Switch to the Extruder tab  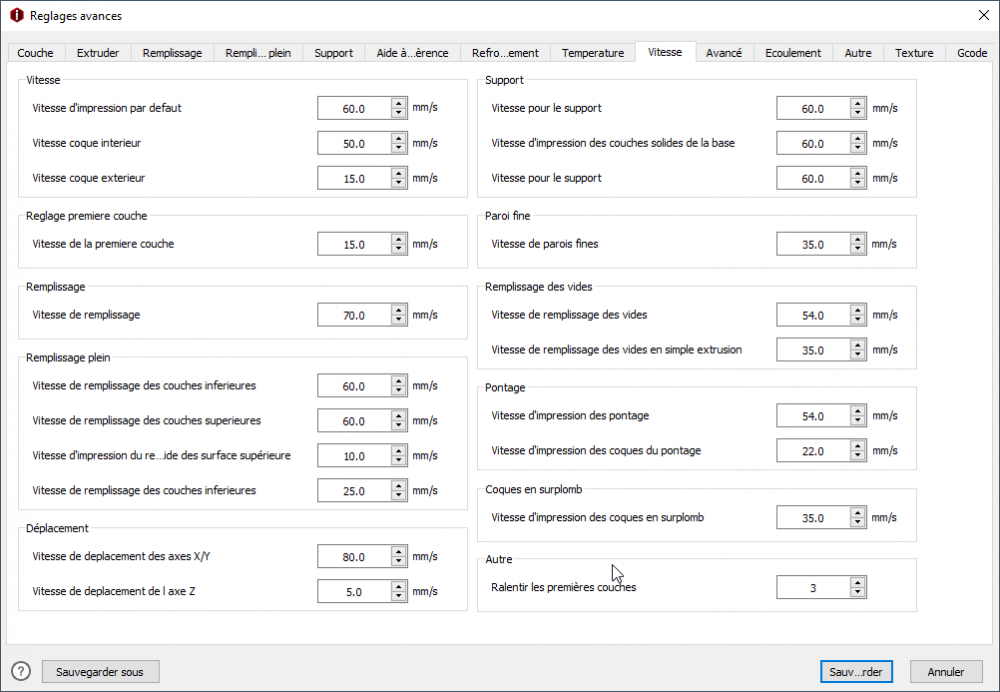pos(97,53)
